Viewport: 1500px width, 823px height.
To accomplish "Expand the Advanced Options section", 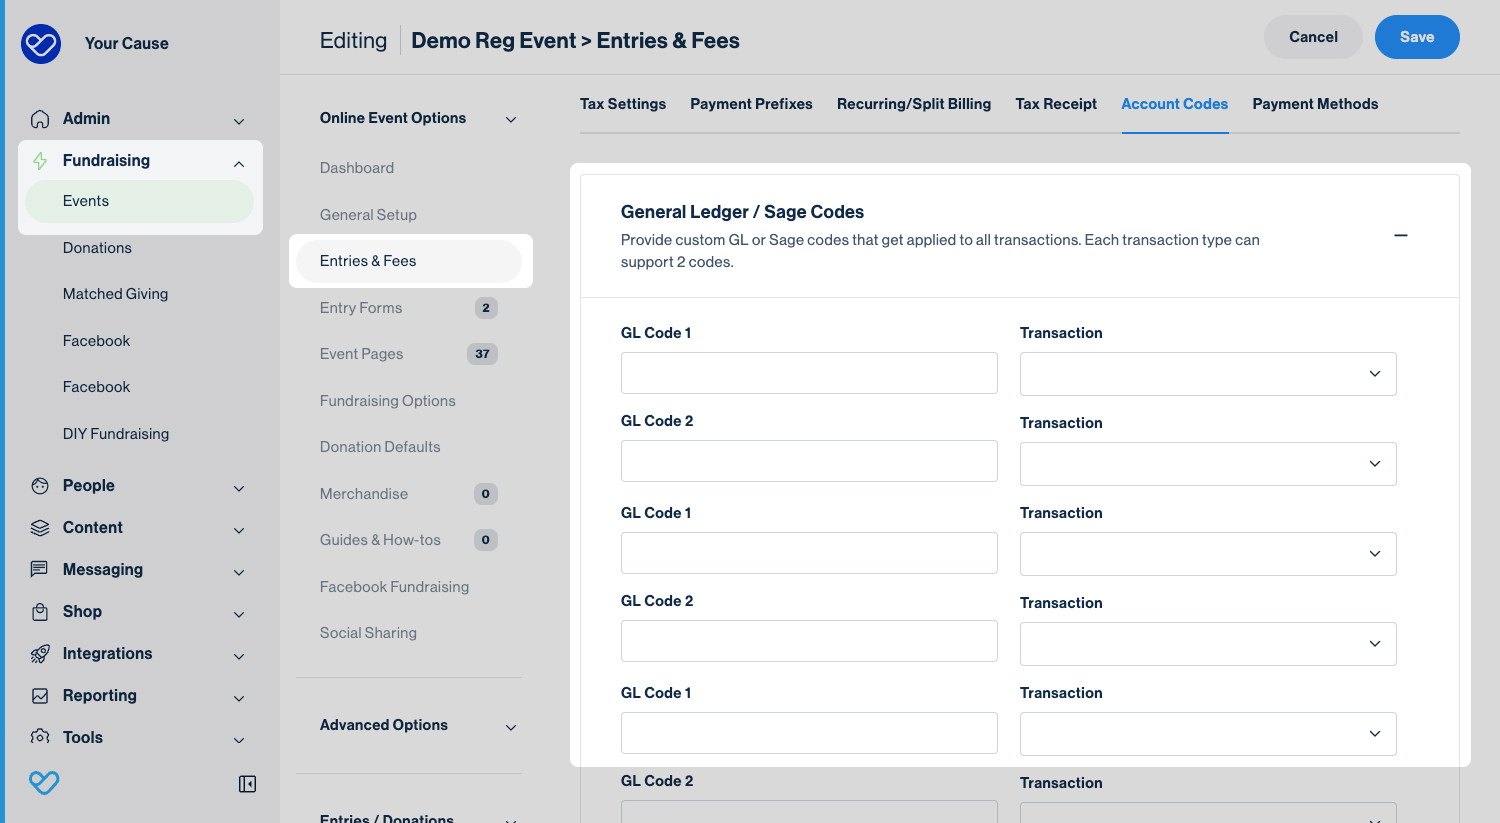I will coord(510,727).
